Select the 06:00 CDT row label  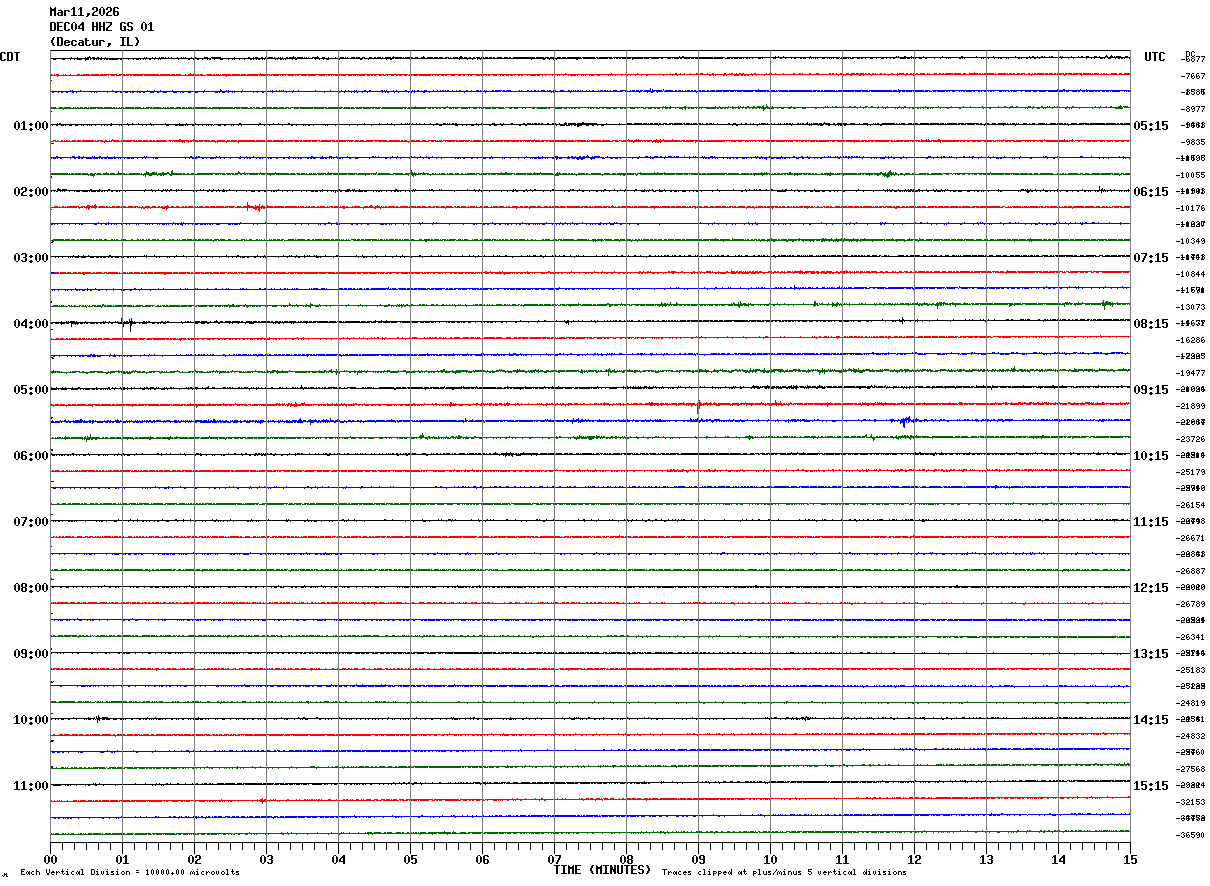pos(31,456)
